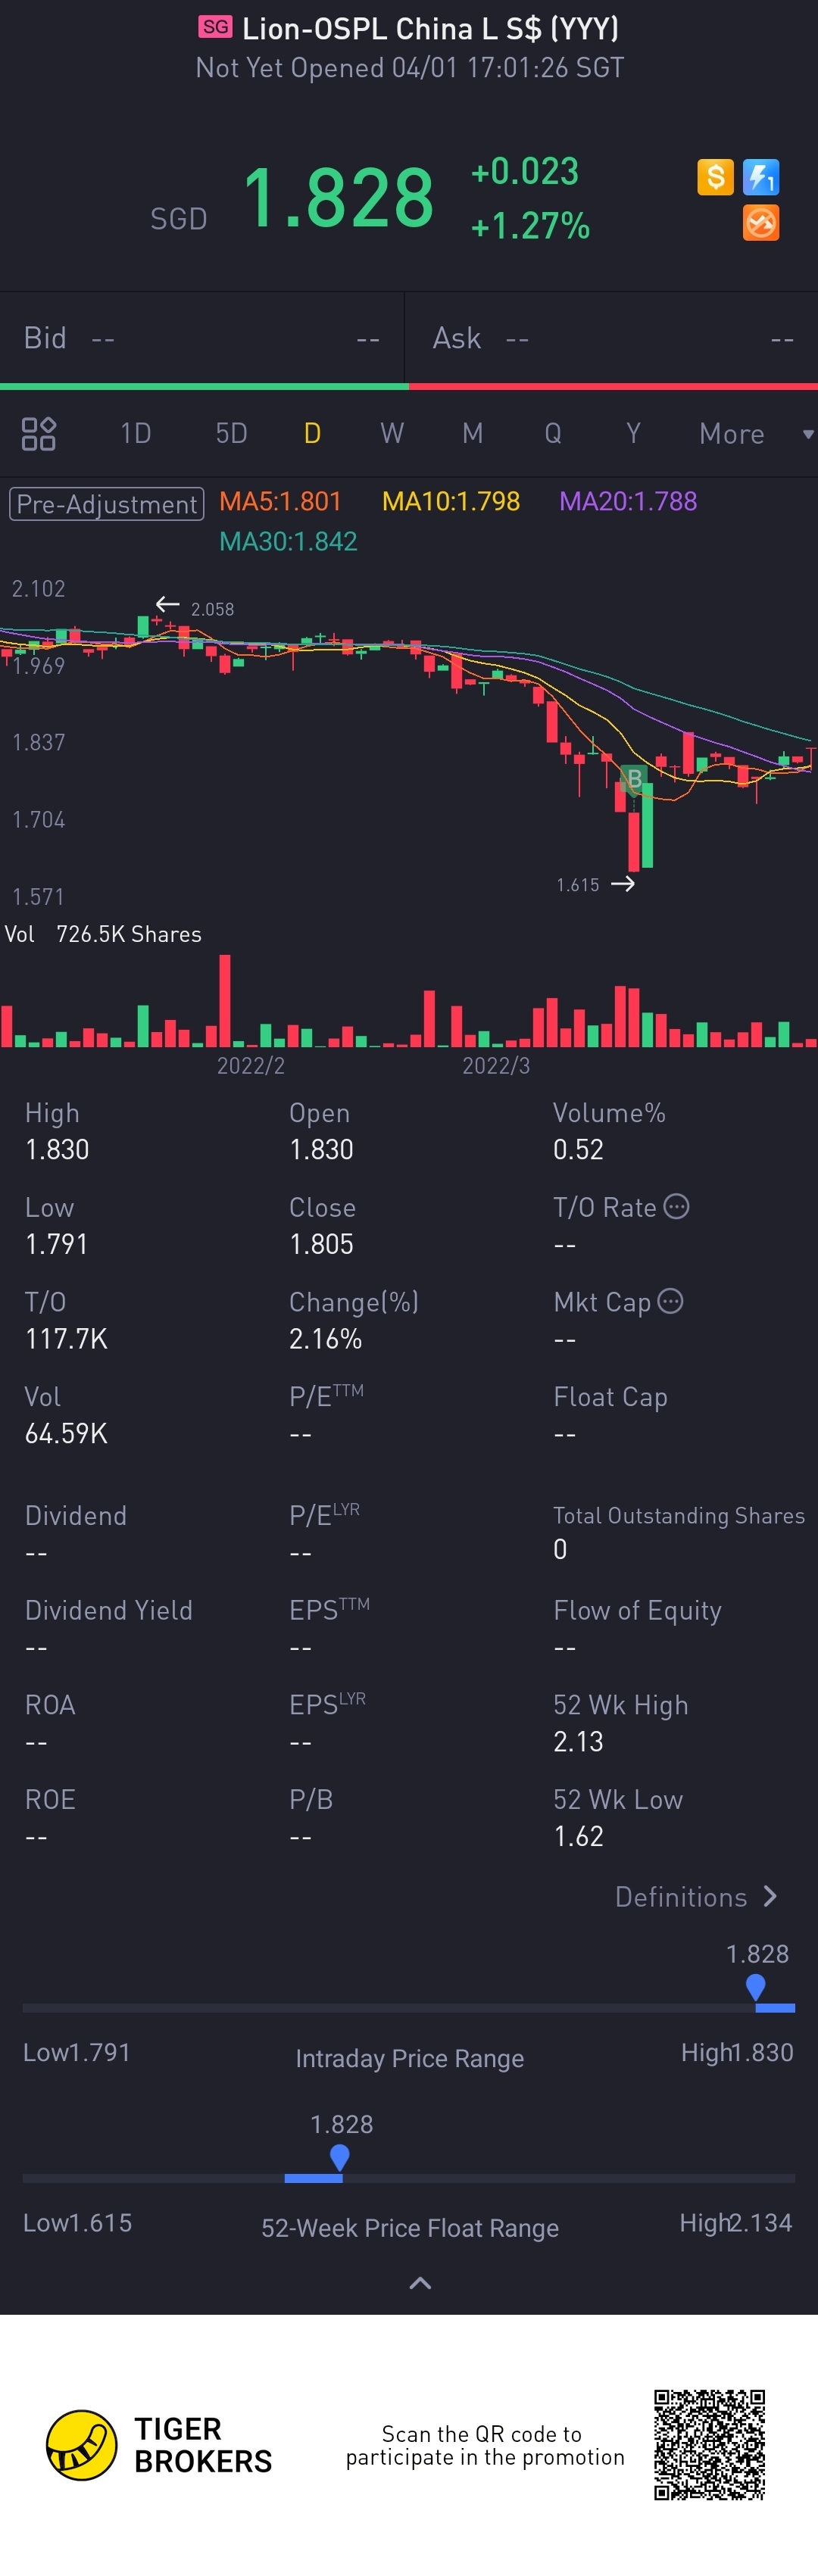Tap the T/O Rate info icon
Image resolution: width=818 pixels, height=2576 pixels.
click(677, 1206)
